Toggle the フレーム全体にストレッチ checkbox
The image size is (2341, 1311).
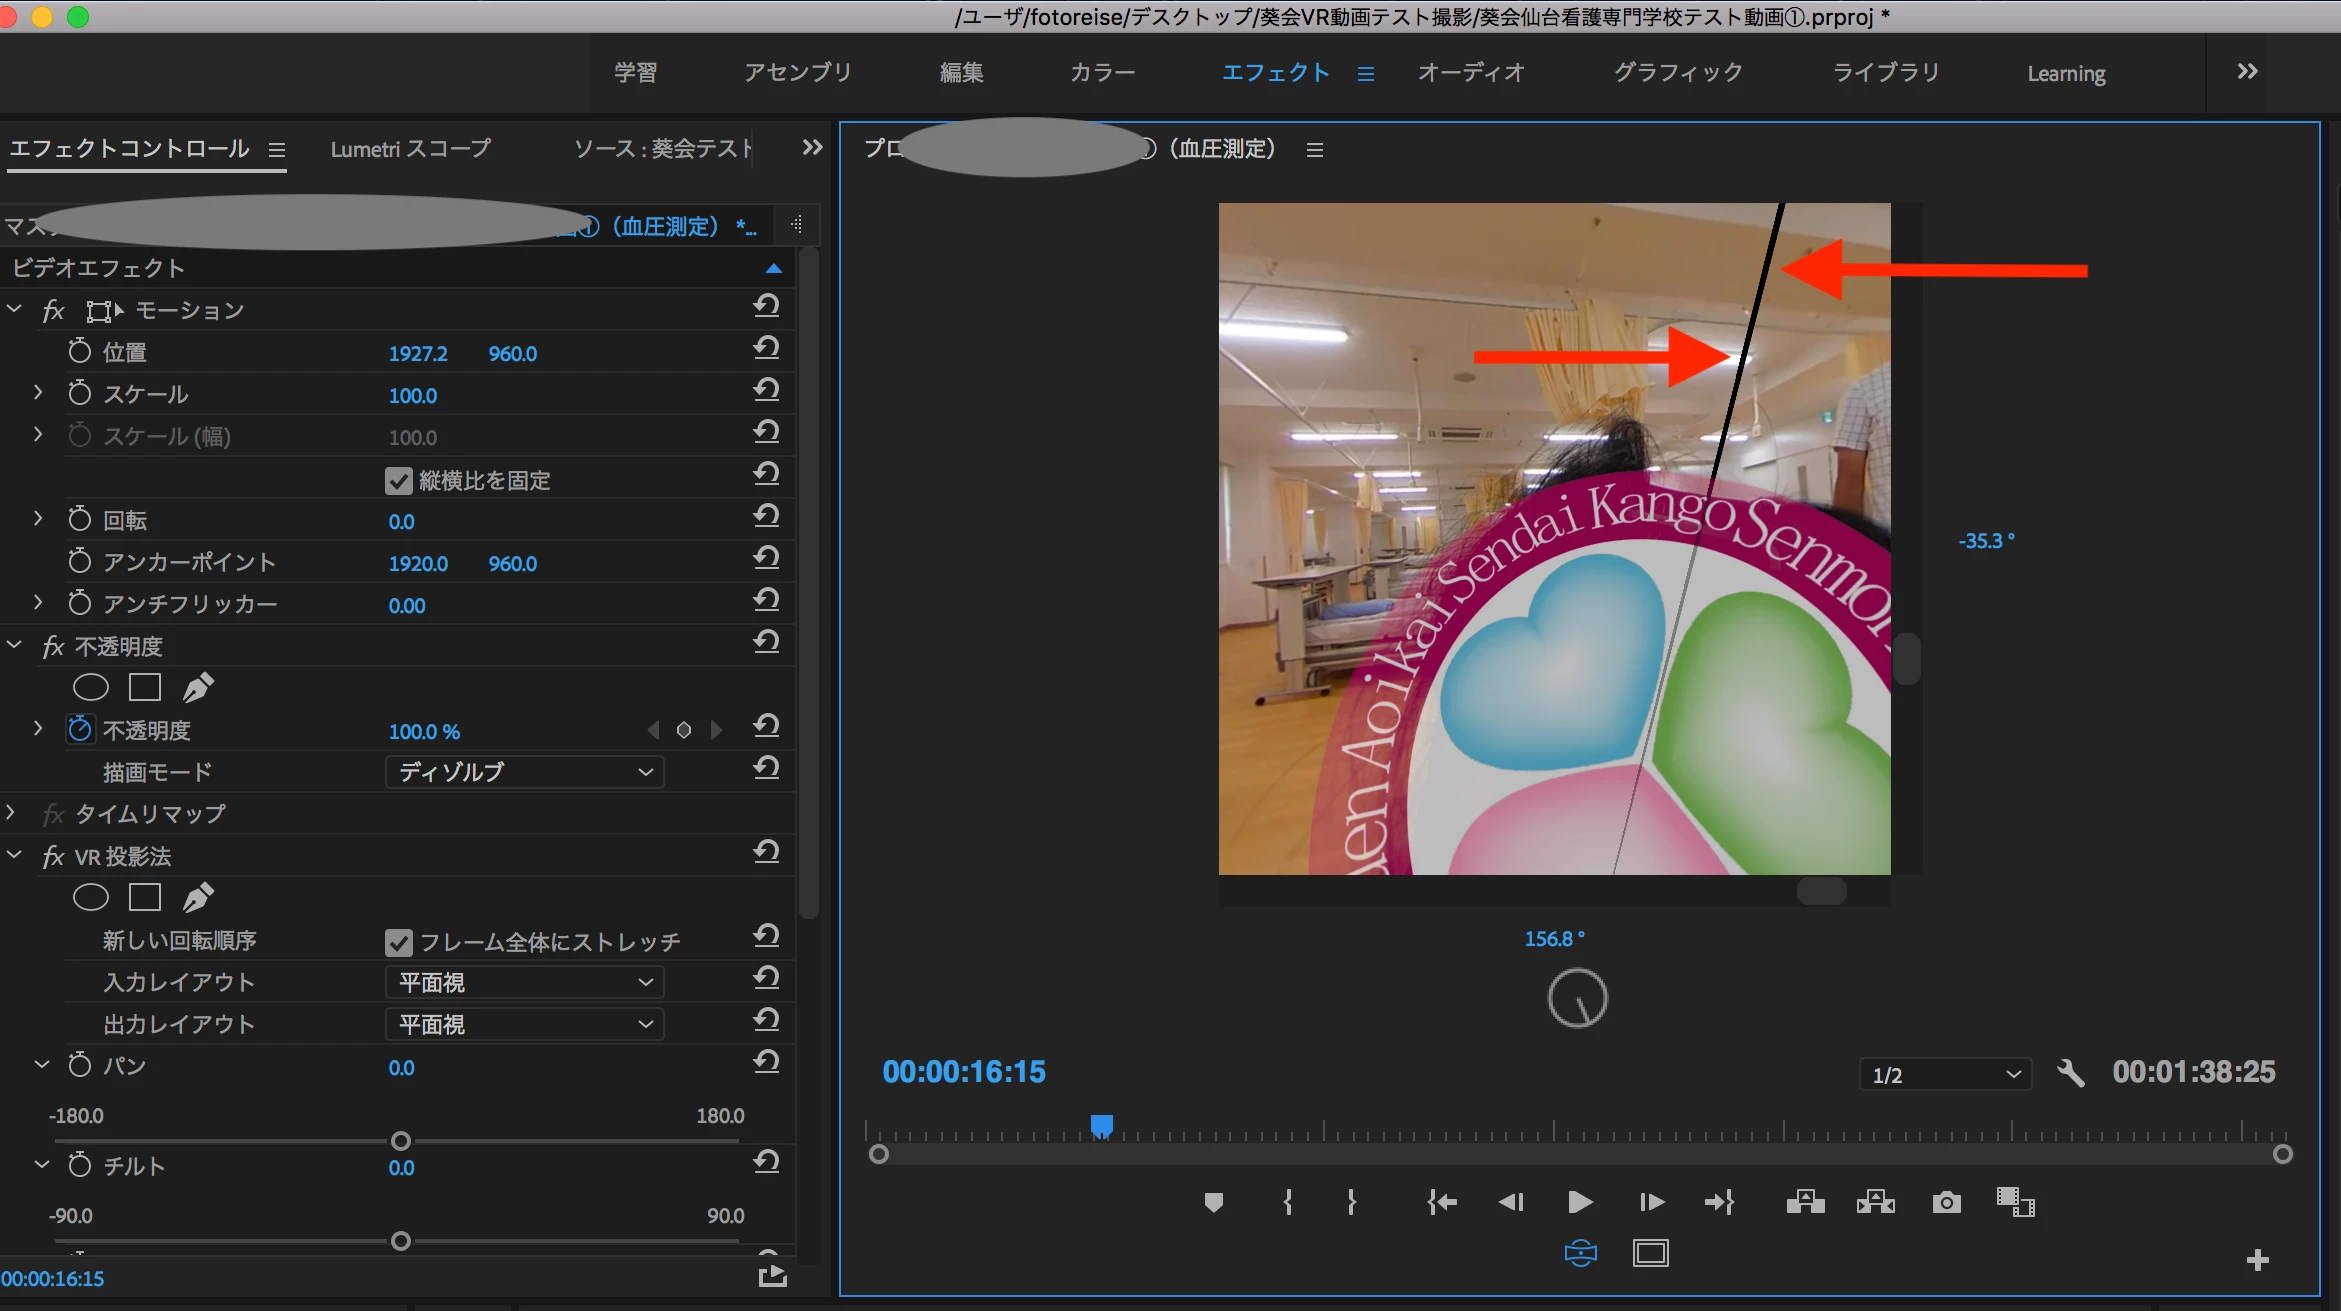coord(398,943)
